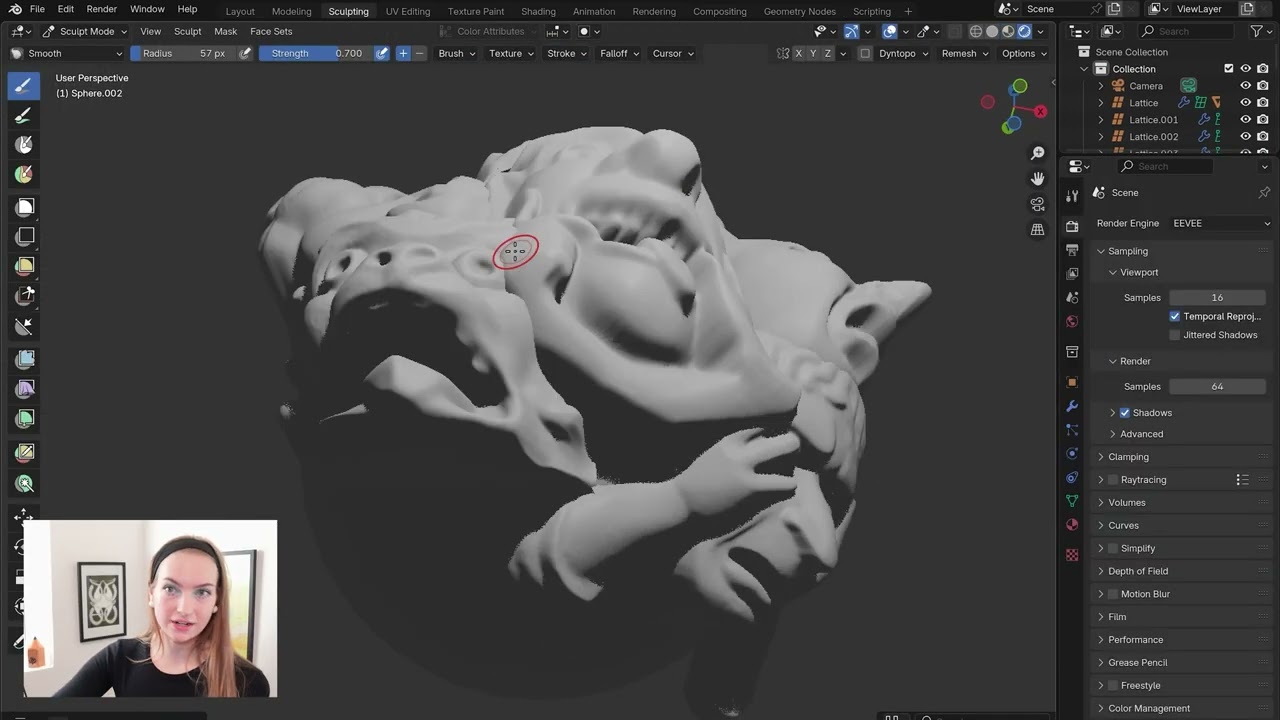Image resolution: width=1280 pixels, height=720 pixels.
Task: Open the Options dropdown
Action: [1024, 53]
